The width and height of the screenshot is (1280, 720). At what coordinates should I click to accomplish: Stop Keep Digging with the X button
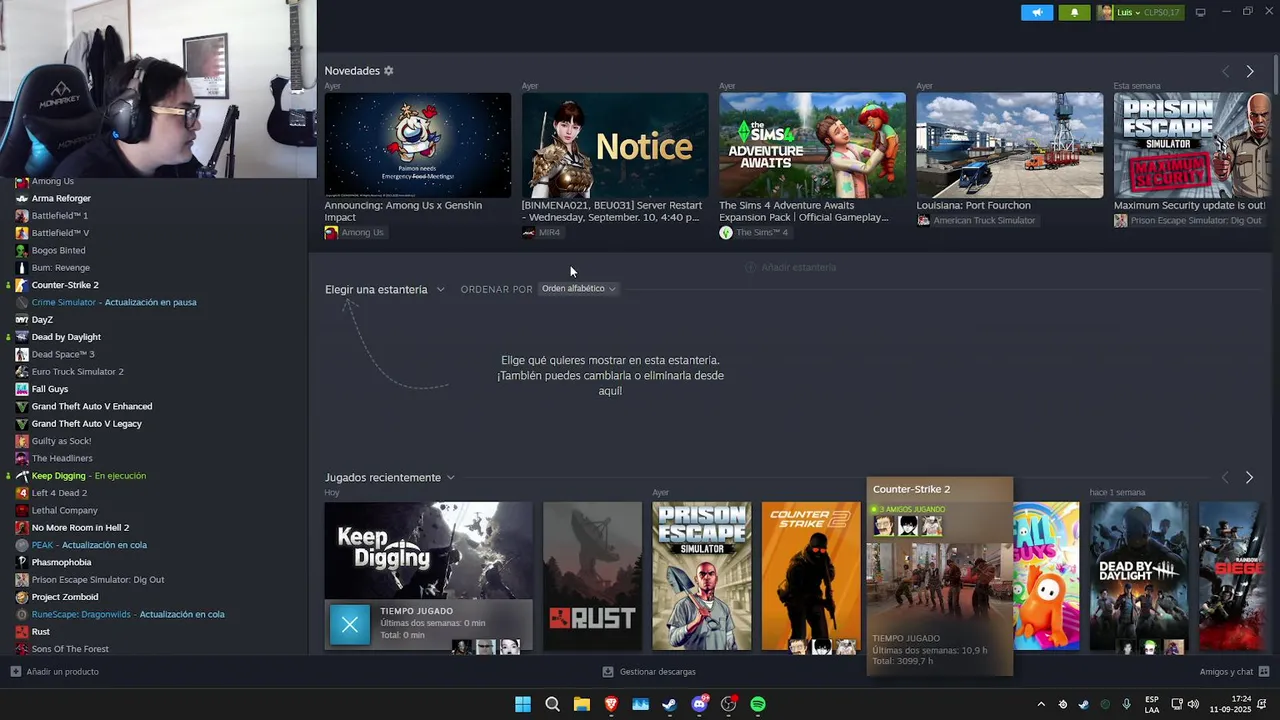(x=350, y=626)
